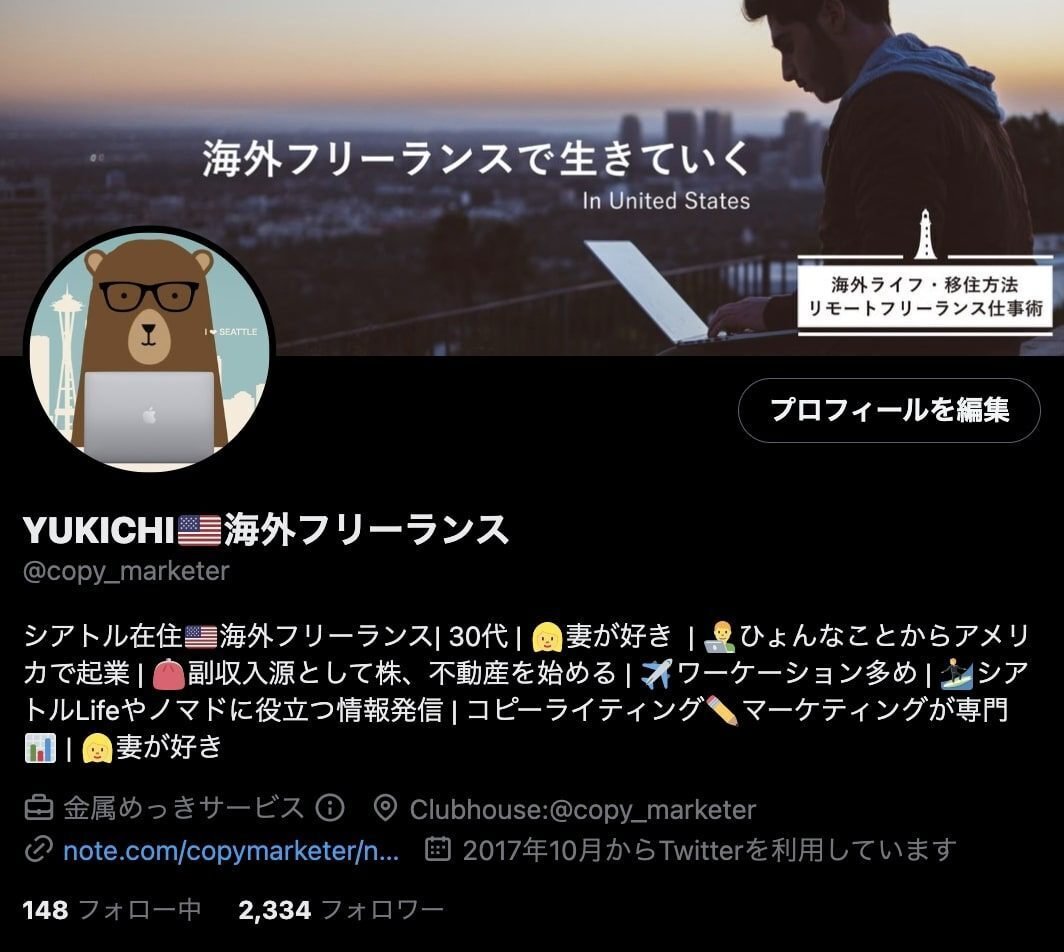Click the briefcase professional category icon
The height and width of the screenshot is (952, 1064).
point(39,808)
